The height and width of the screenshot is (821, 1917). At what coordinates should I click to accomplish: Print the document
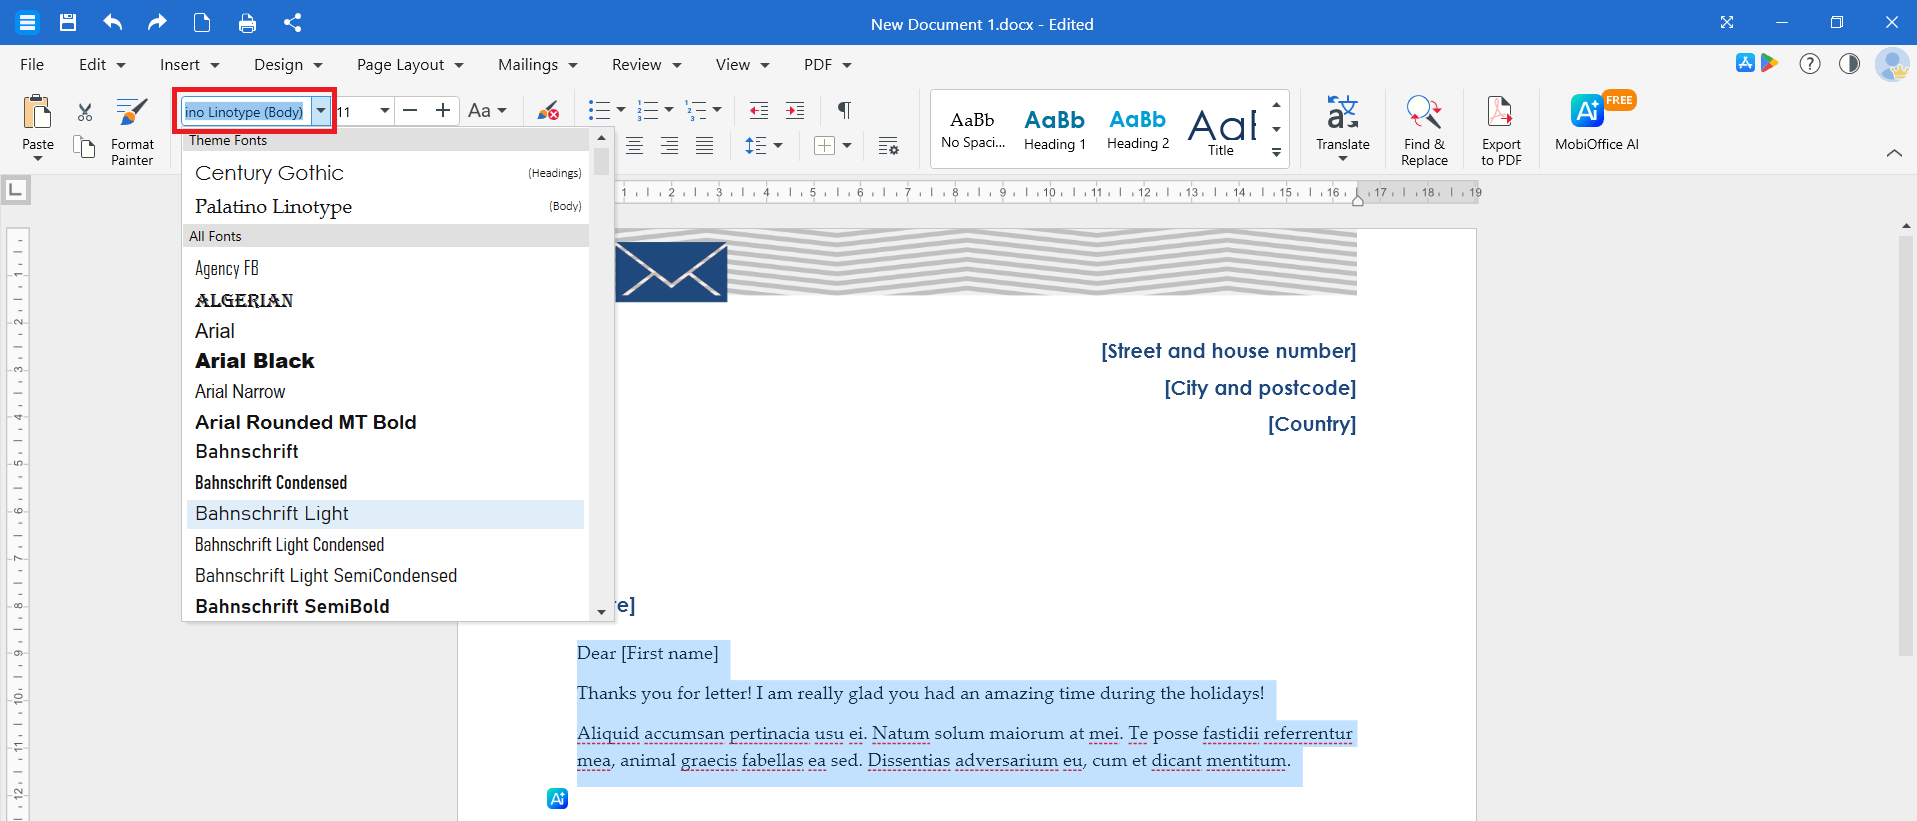pyautogui.click(x=247, y=22)
